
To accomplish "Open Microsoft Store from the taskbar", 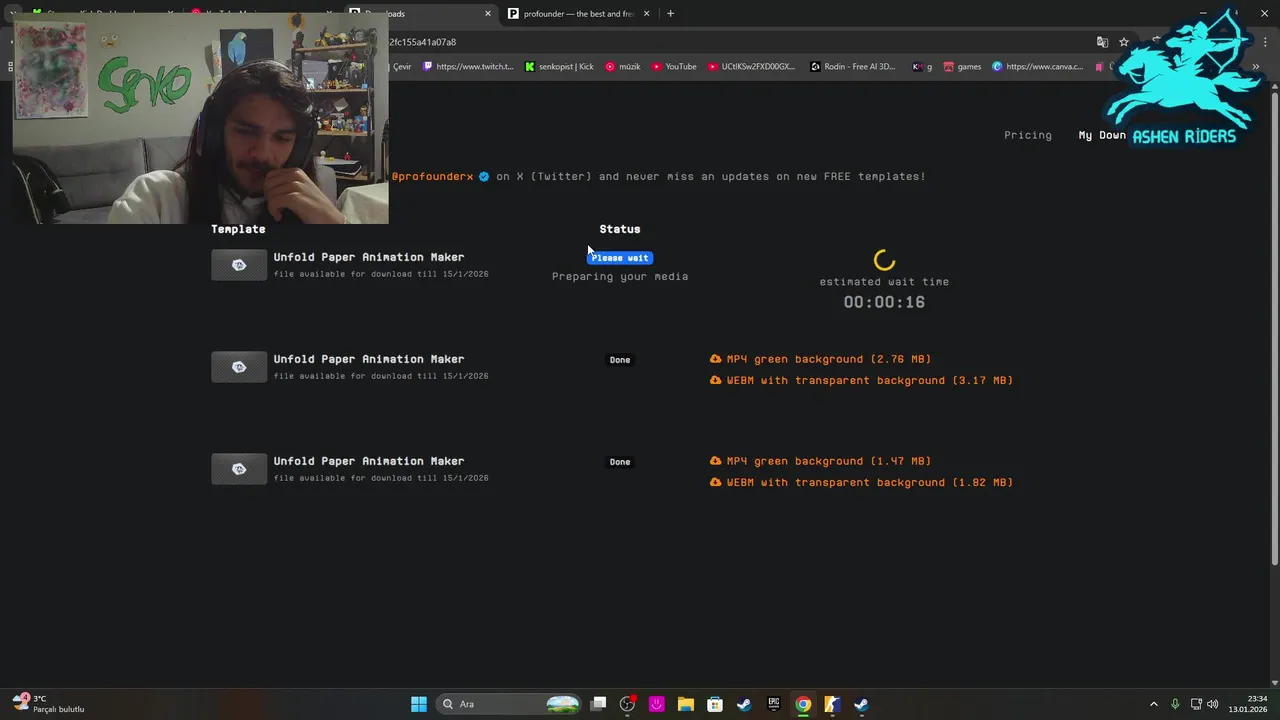I will [x=715, y=704].
